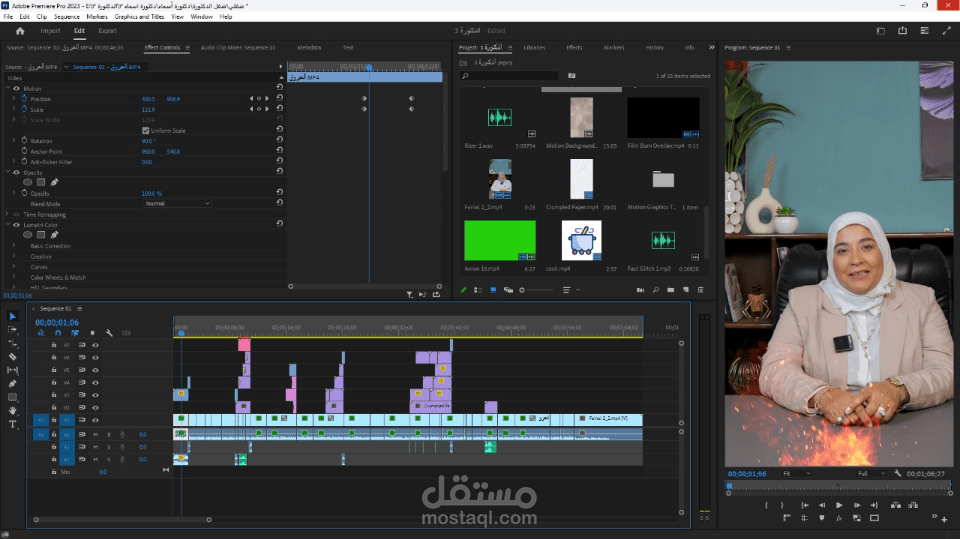The width and height of the screenshot is (960, 539).
Task: Uncheck Uniform Scale checkbox
Action: click(146, 130)
